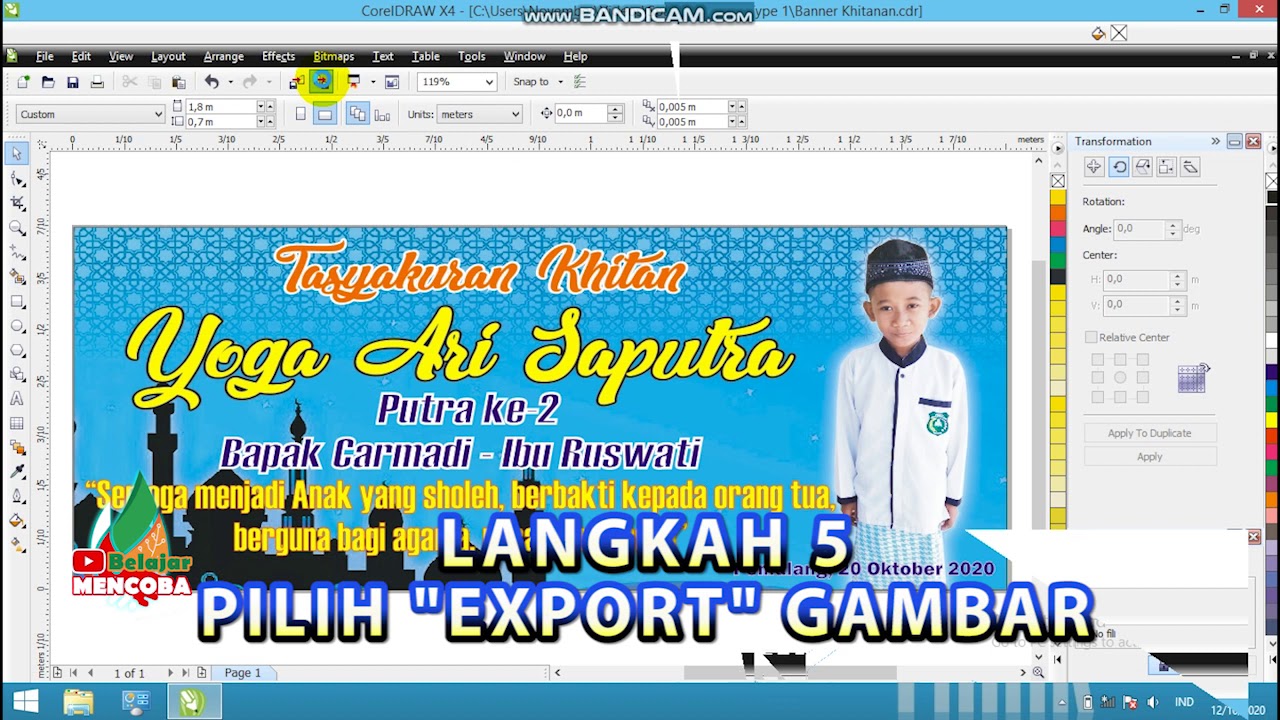1280x720 pixels.
Task: Select the Crop tool
Action: [x=17, y=203]
